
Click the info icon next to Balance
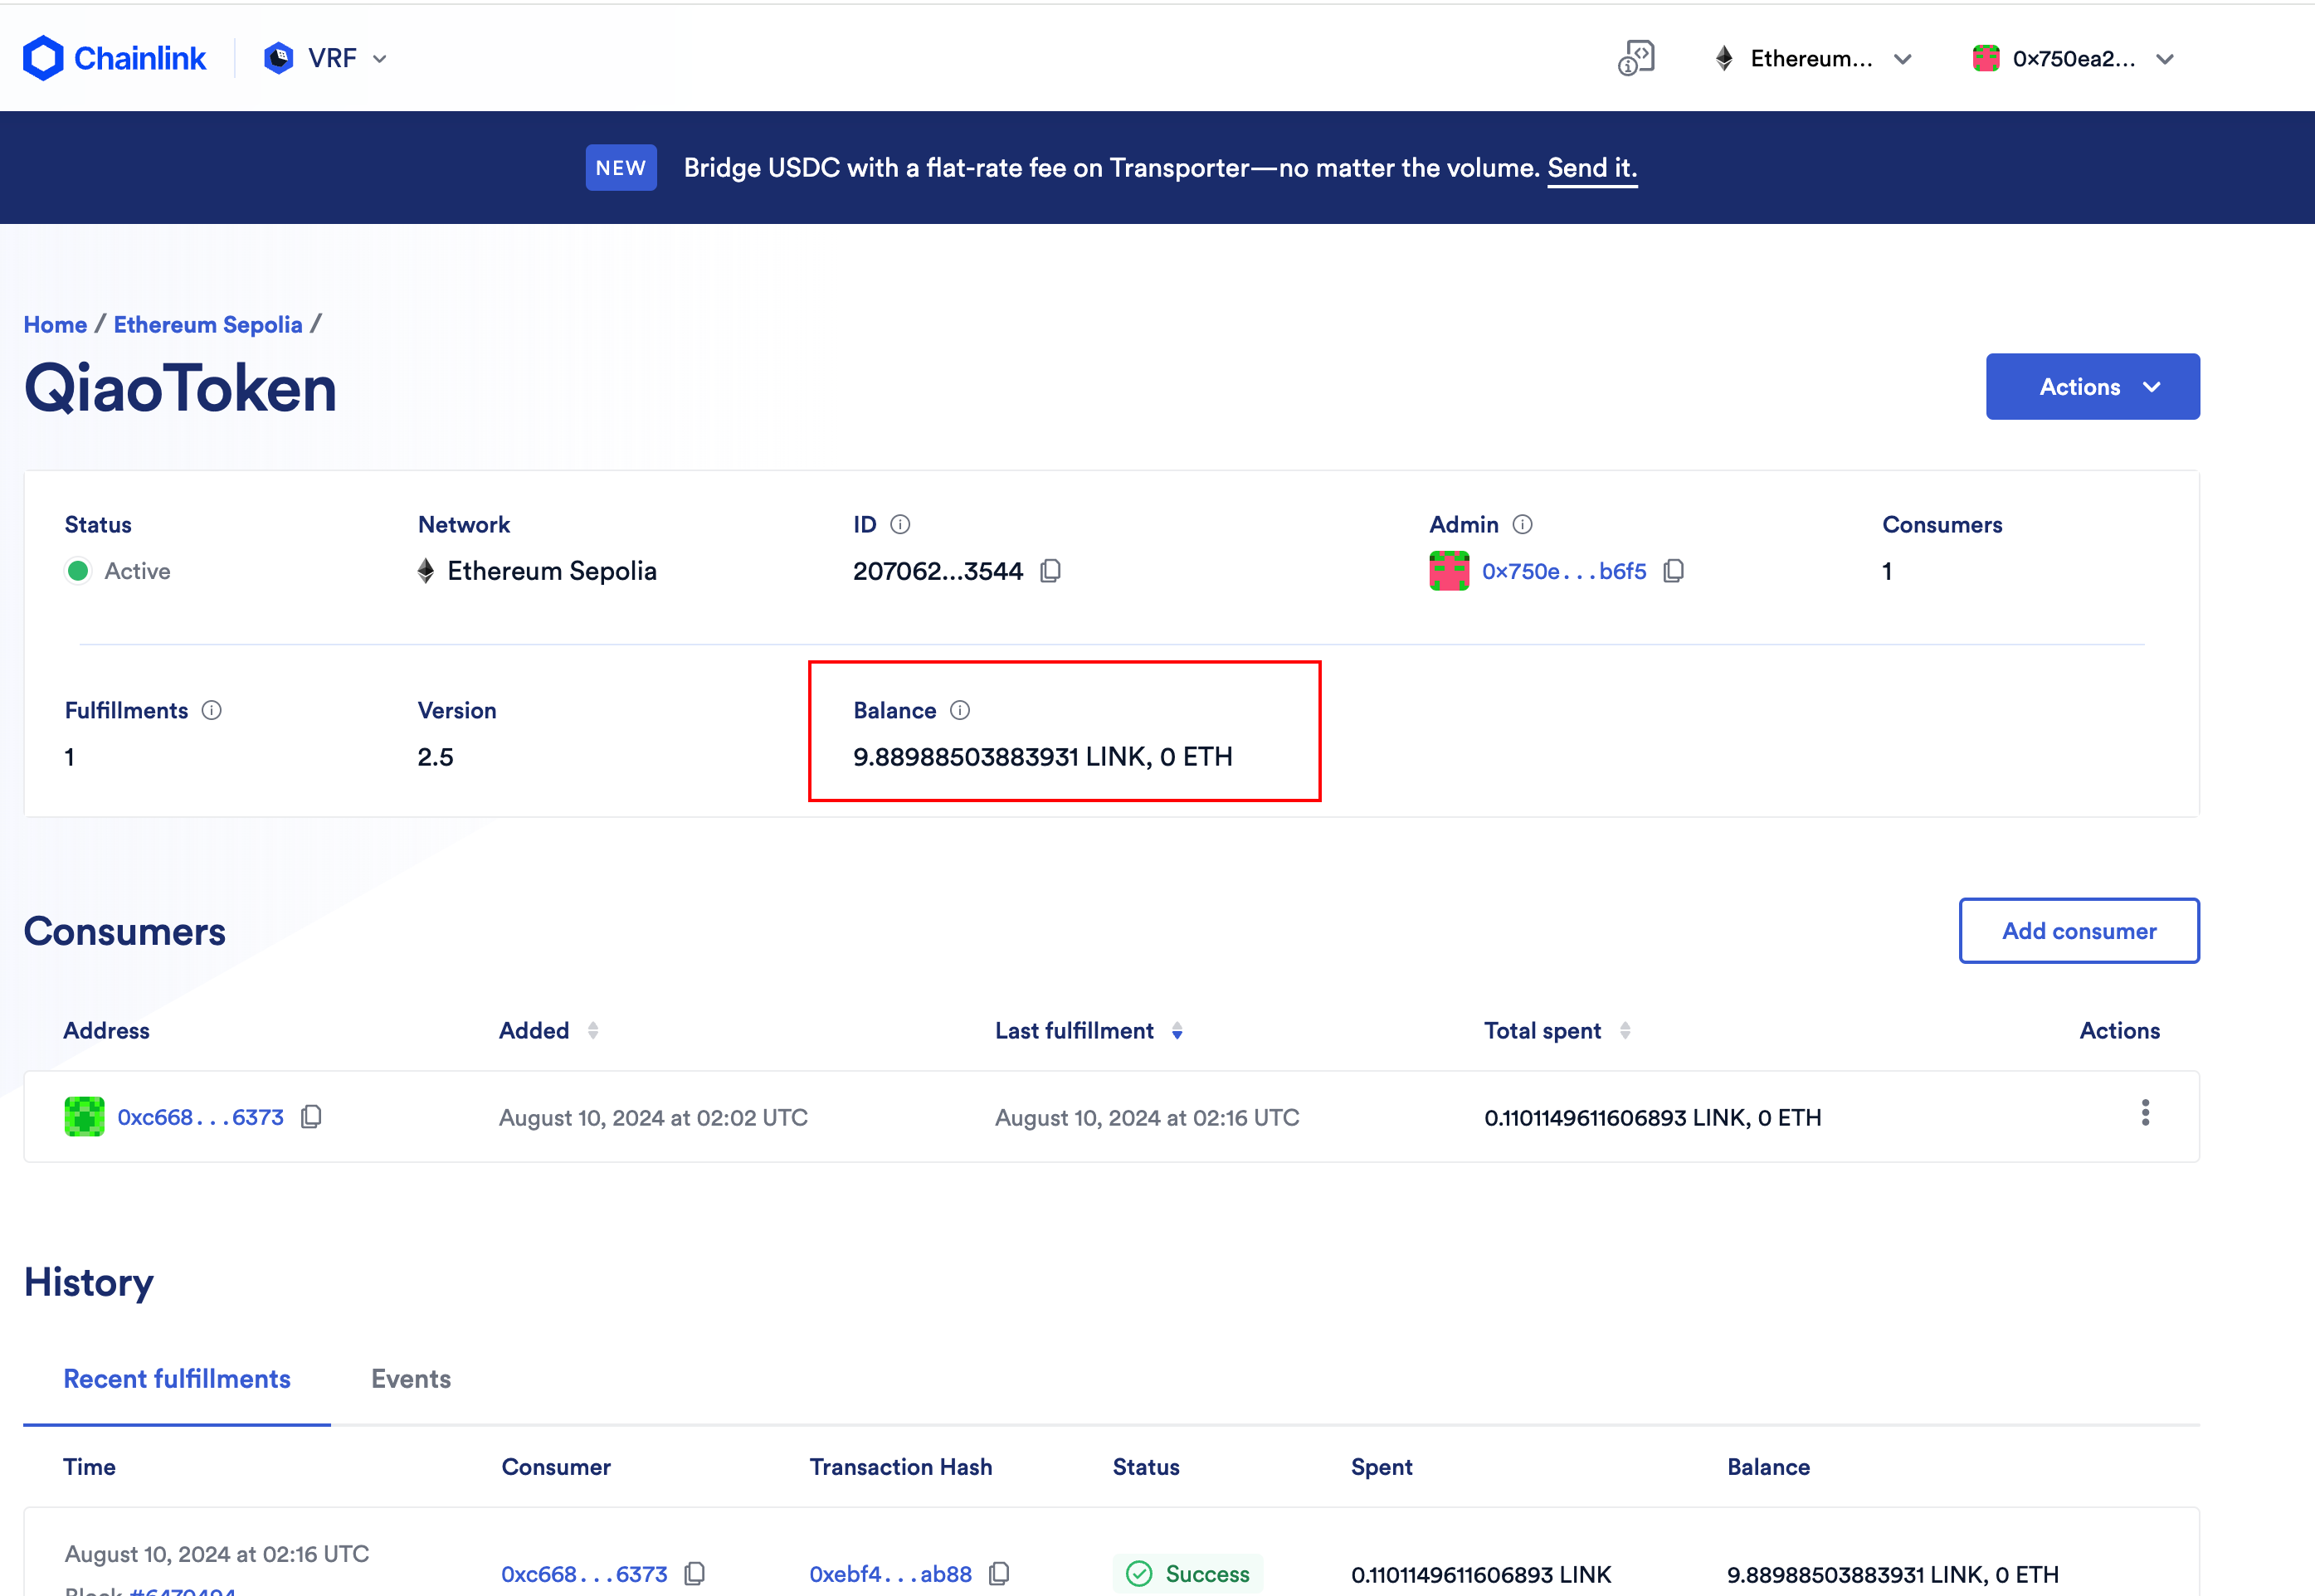pos(960,710)
